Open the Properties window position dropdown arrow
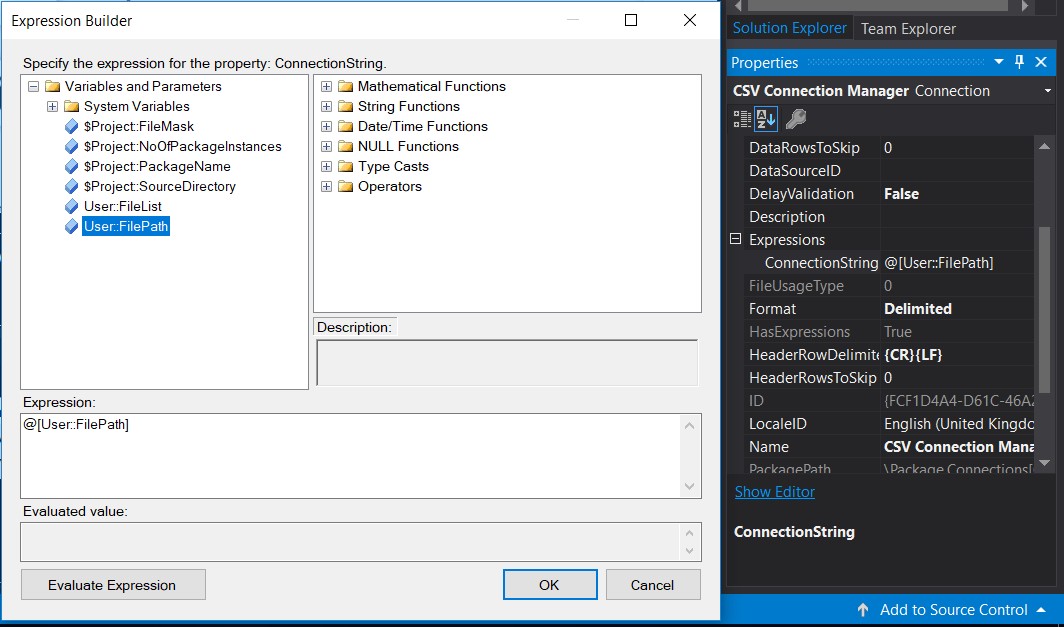This screenshot has height=627, width=1064. pos(998,62)
